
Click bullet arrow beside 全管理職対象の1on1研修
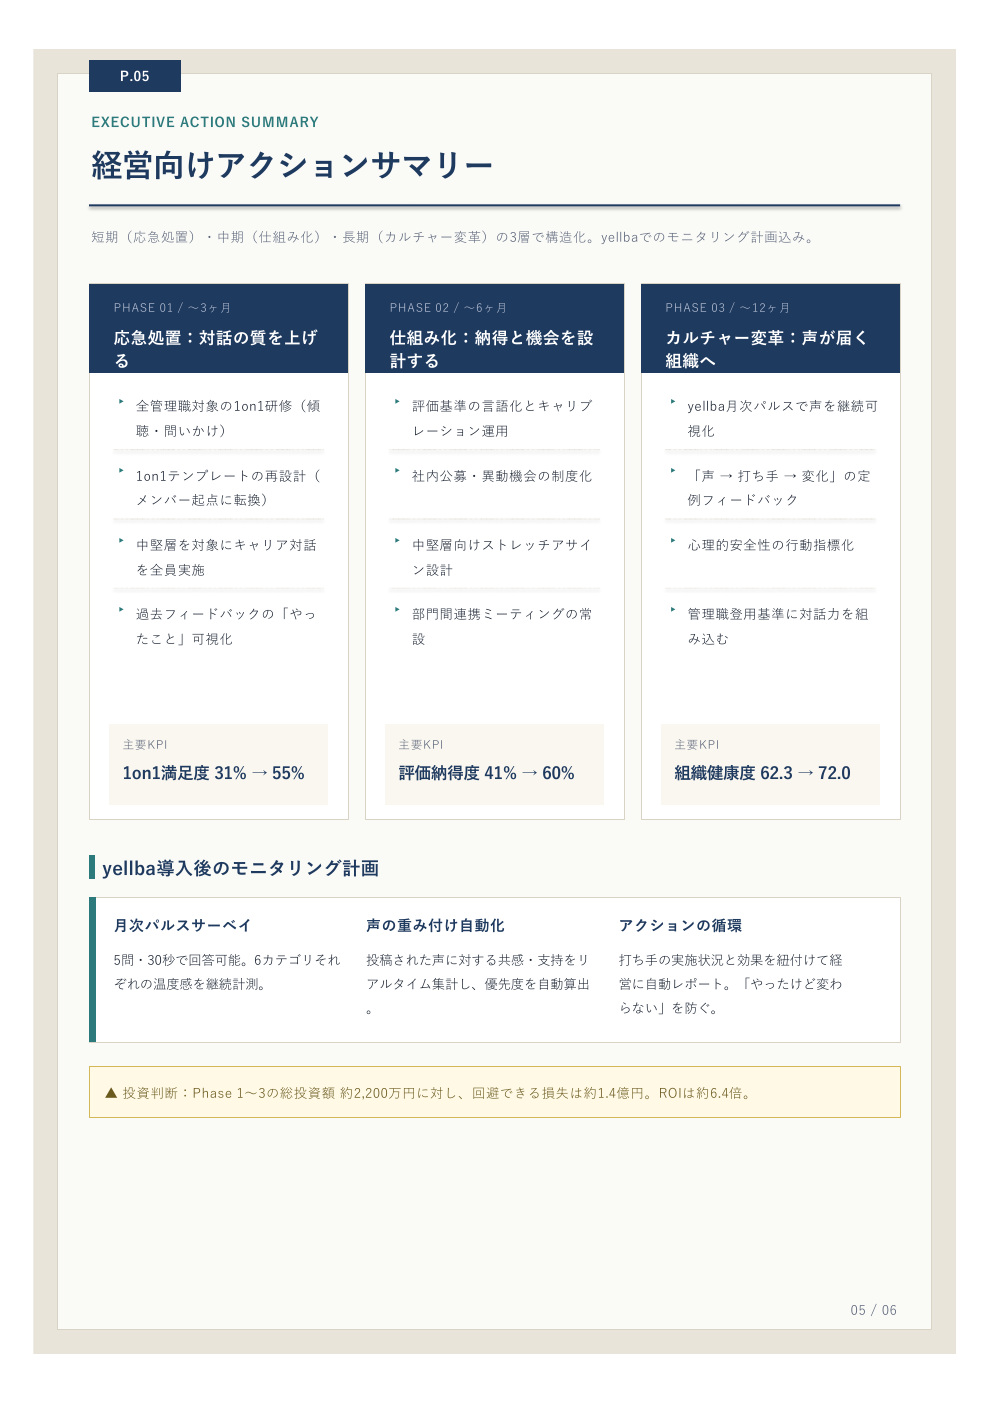(121, 401)
